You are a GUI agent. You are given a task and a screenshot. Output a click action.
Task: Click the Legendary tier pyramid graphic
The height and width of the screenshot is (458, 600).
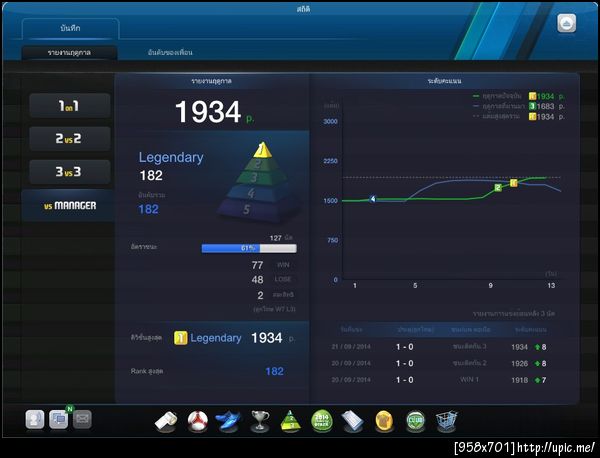pyautogui.click(x=257, y=182)
